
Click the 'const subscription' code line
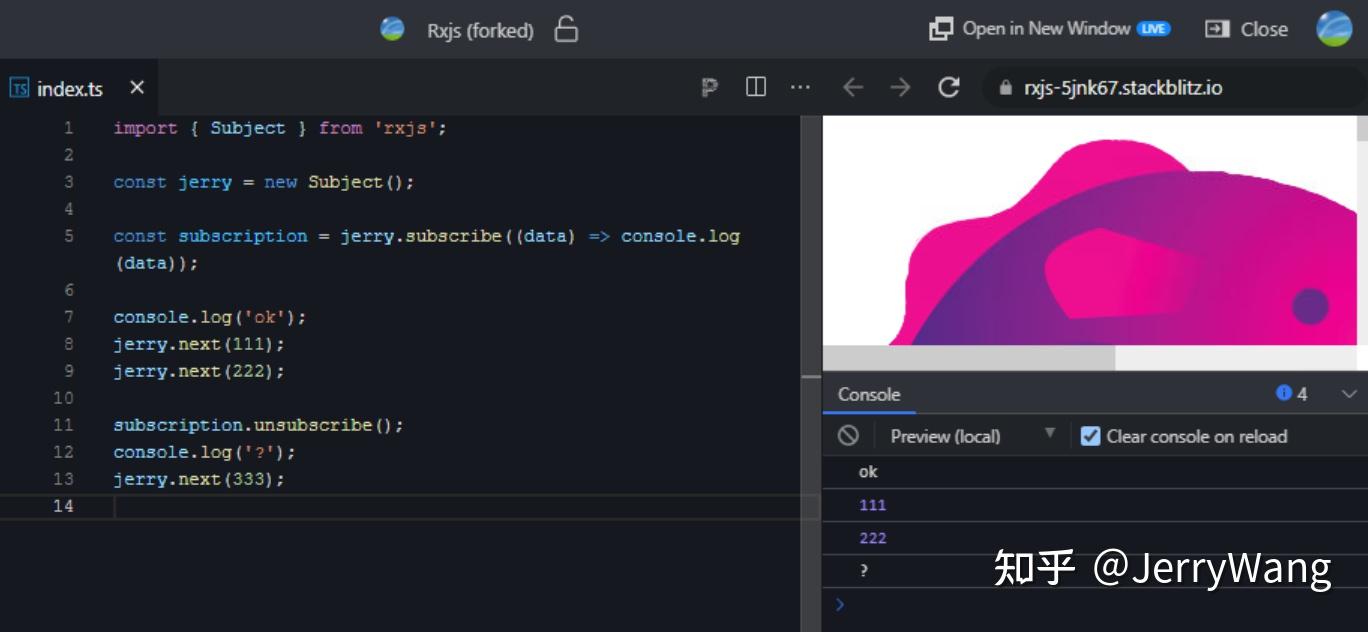426,249
